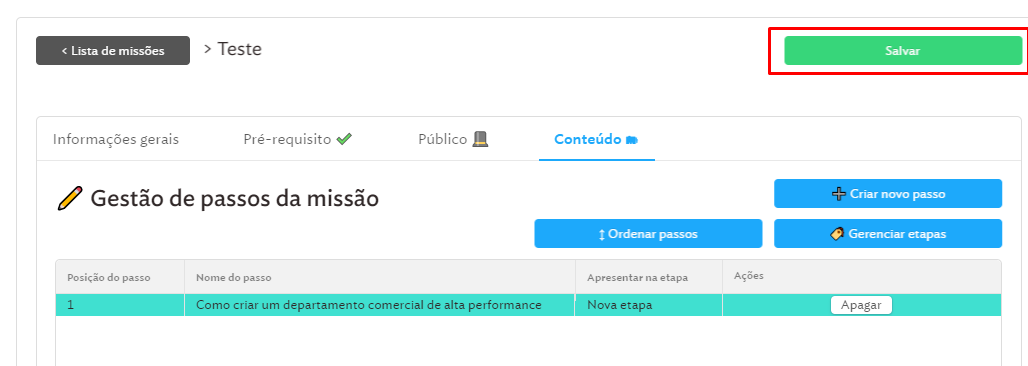This screenshot has width=1028, height=366.
Task: Save the mission with the Salvar button
Action: coord(903,51)
